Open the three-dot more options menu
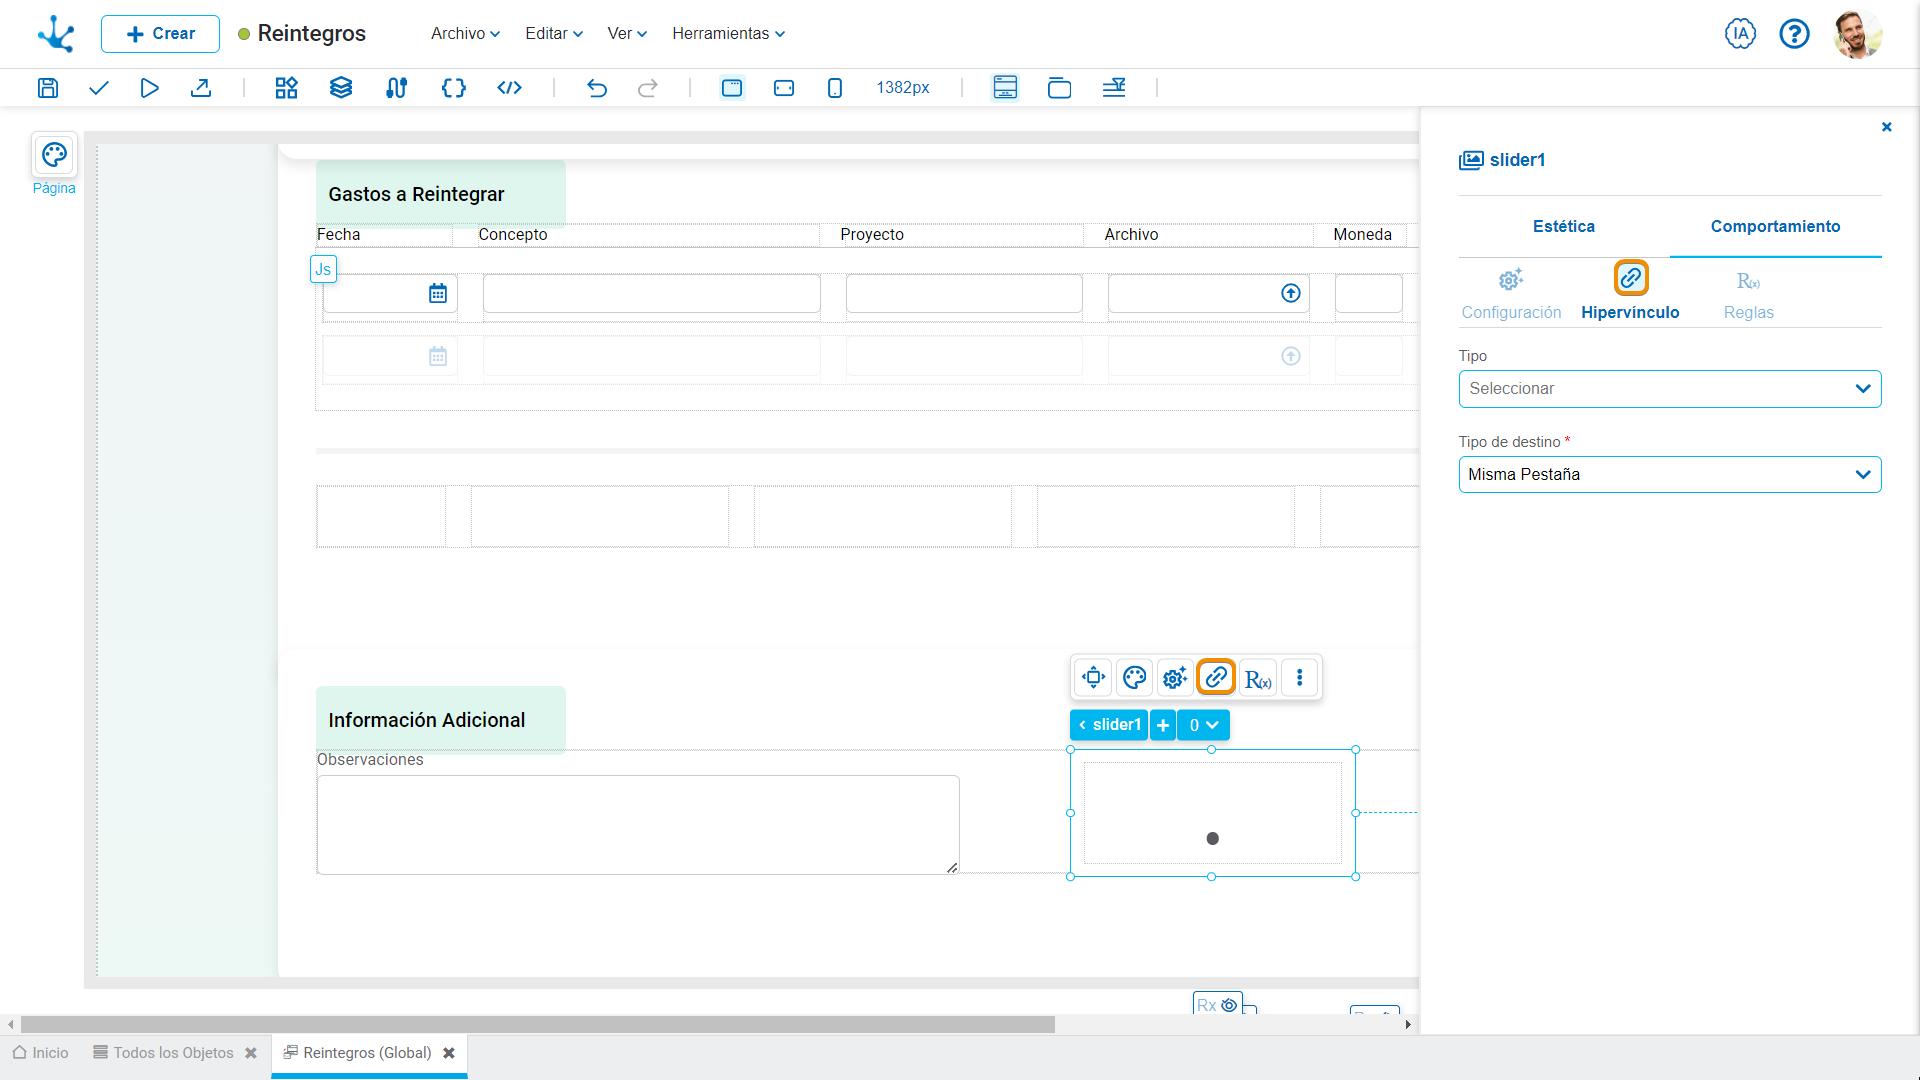The image size is (1920, 1080). (1300, 678)
